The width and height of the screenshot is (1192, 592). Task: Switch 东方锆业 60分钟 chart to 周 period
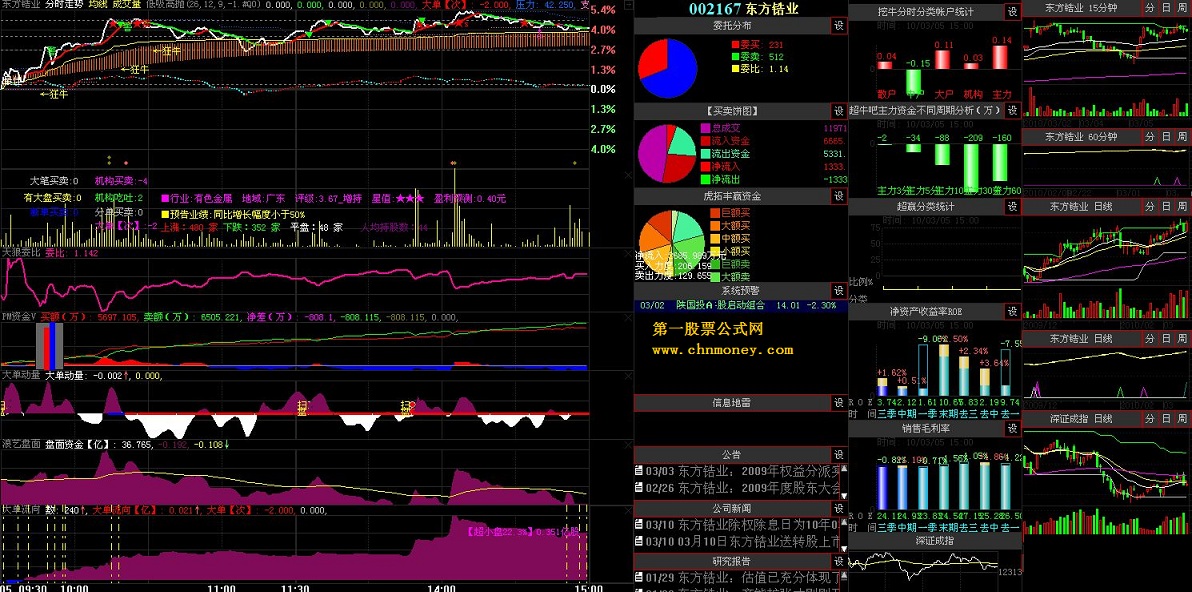pos(1183,137)
